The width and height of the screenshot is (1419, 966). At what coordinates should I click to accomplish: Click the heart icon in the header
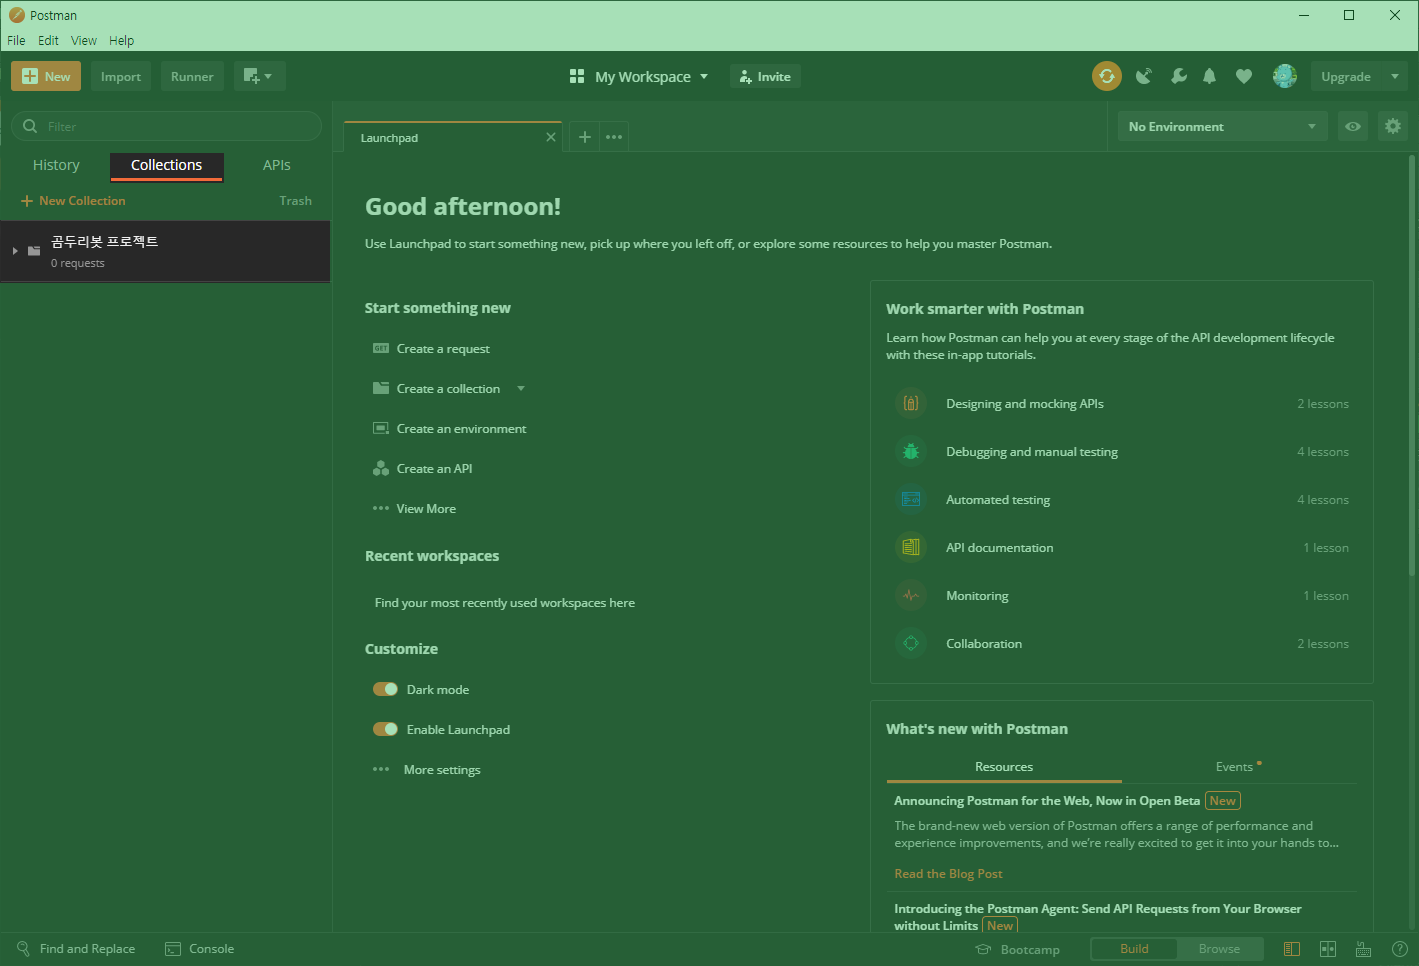click(1244, 76)
